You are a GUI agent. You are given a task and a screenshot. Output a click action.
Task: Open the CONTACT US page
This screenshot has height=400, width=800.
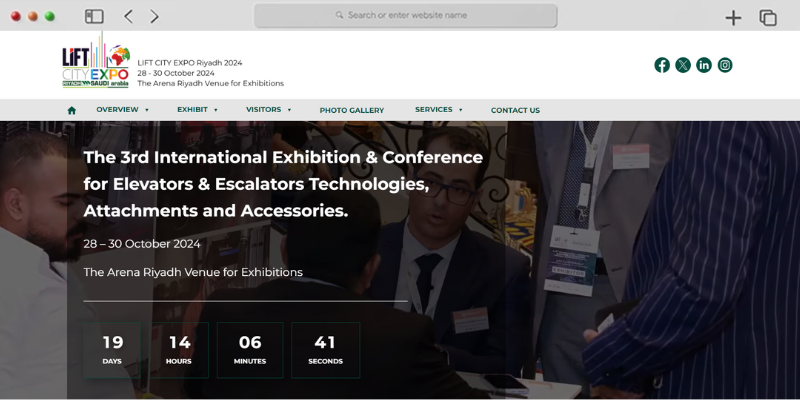click(x=515, y=110)
